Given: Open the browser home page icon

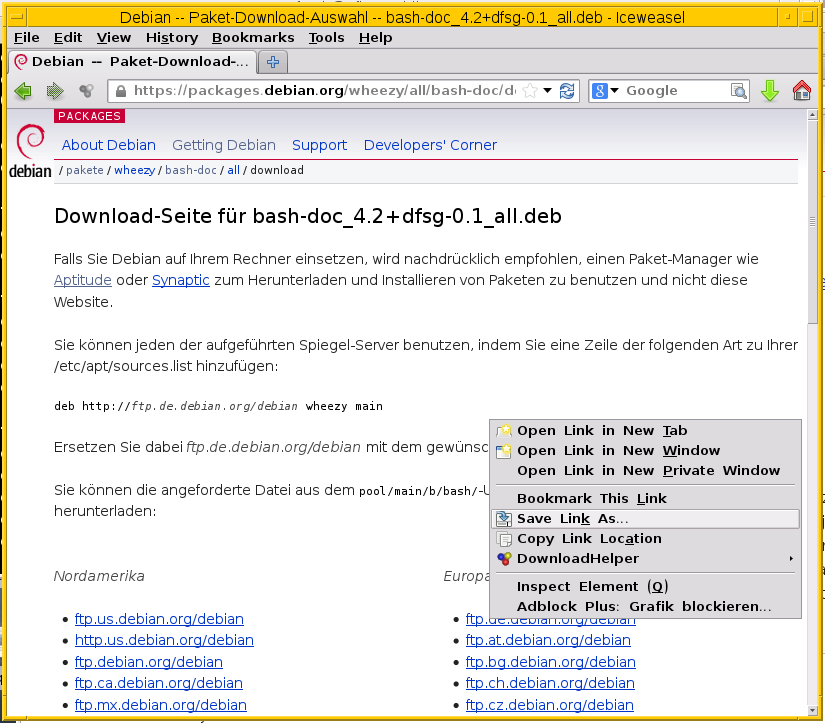Looking at the screenshot, I should point(801,91).
